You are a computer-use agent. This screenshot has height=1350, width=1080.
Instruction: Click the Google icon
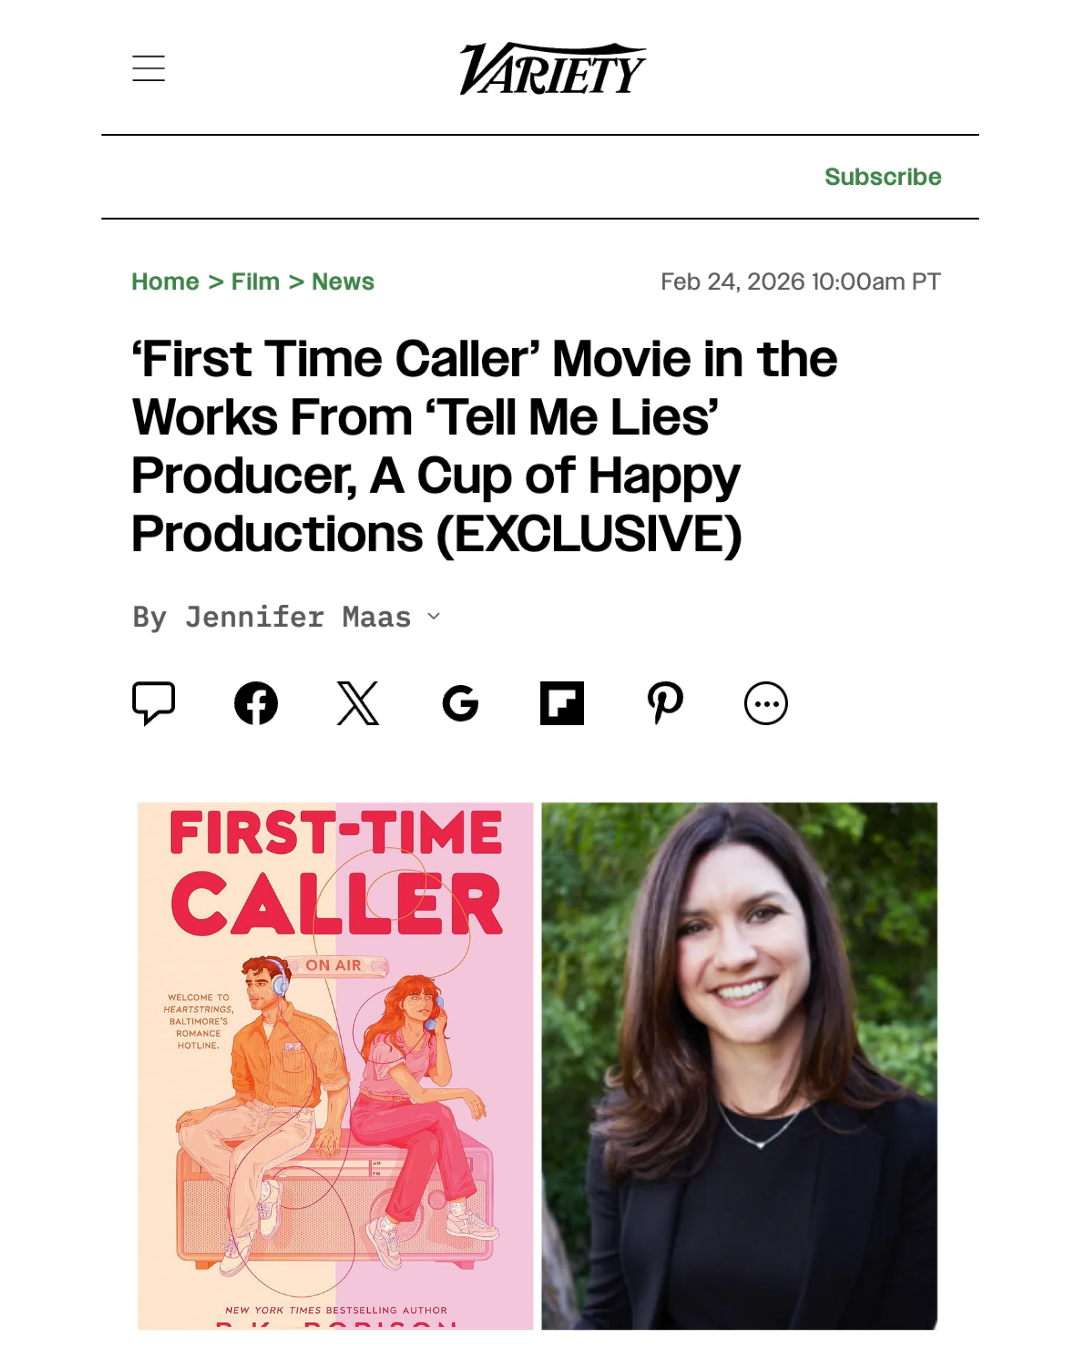pos(460,704)
